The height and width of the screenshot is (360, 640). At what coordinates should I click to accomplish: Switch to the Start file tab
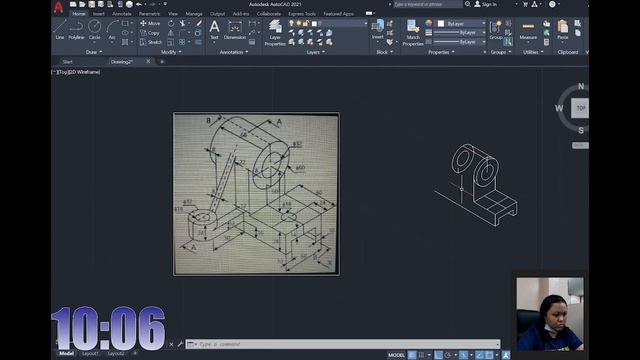pyautogui.click(x=68, y=62)
